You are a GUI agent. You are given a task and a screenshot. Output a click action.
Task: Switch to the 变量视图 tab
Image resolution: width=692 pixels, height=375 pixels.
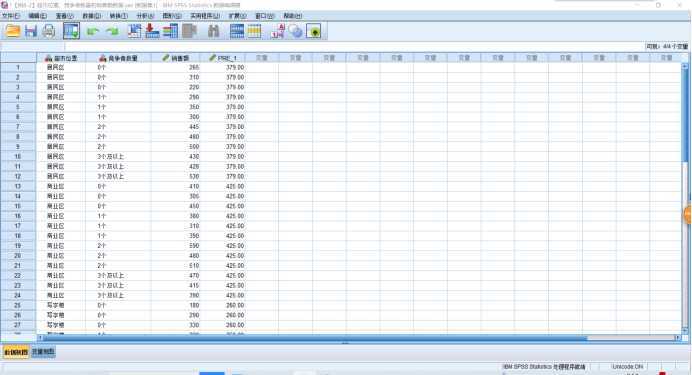[43, 352]
